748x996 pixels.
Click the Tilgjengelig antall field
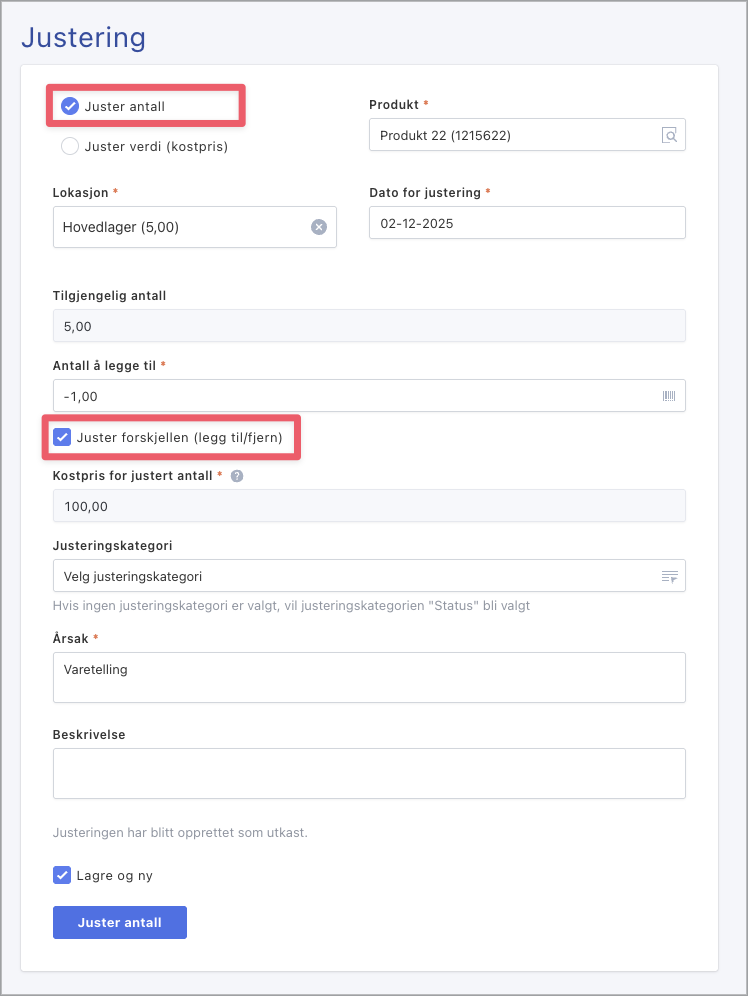(369, 326)
